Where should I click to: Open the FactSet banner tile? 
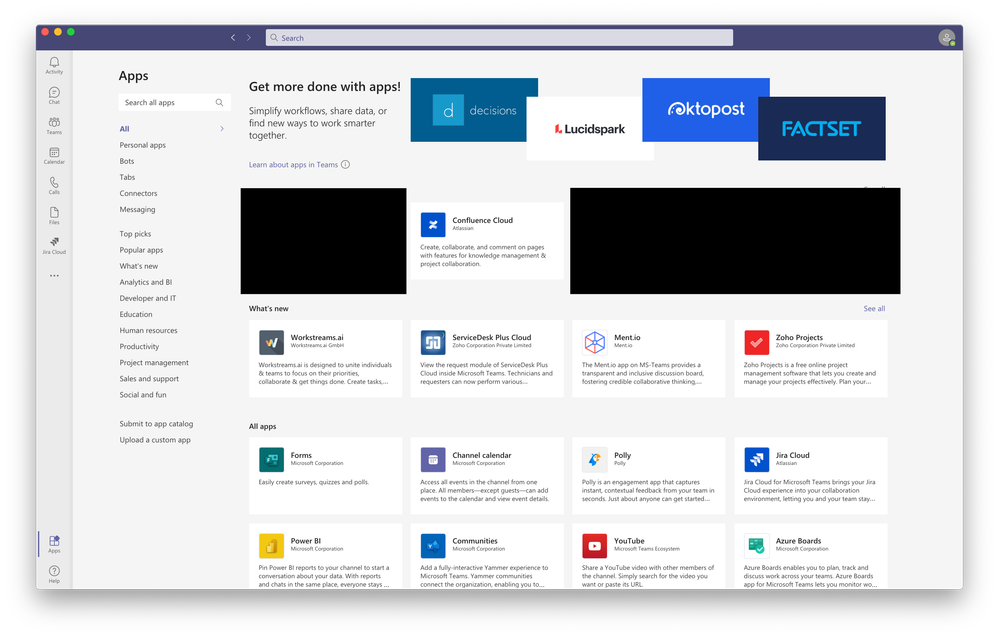[822, 129]
